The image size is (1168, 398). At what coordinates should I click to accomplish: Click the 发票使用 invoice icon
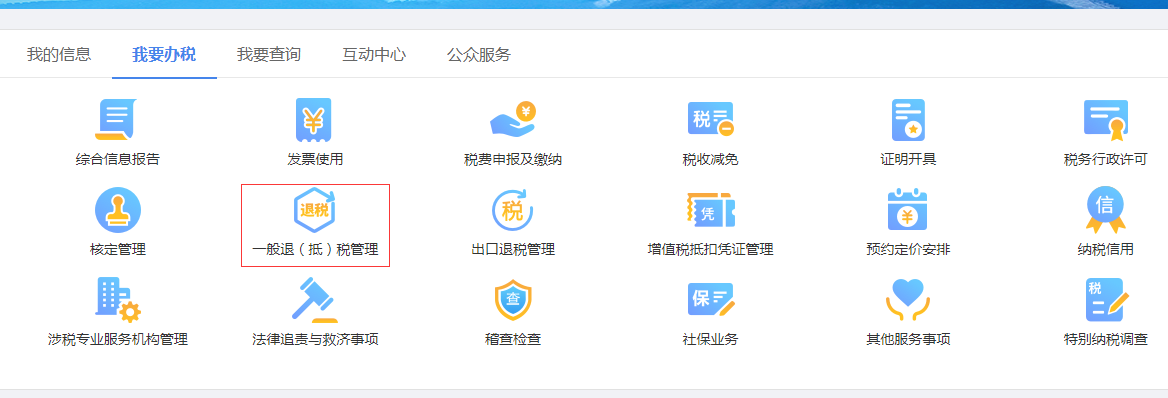coord(314,119)
